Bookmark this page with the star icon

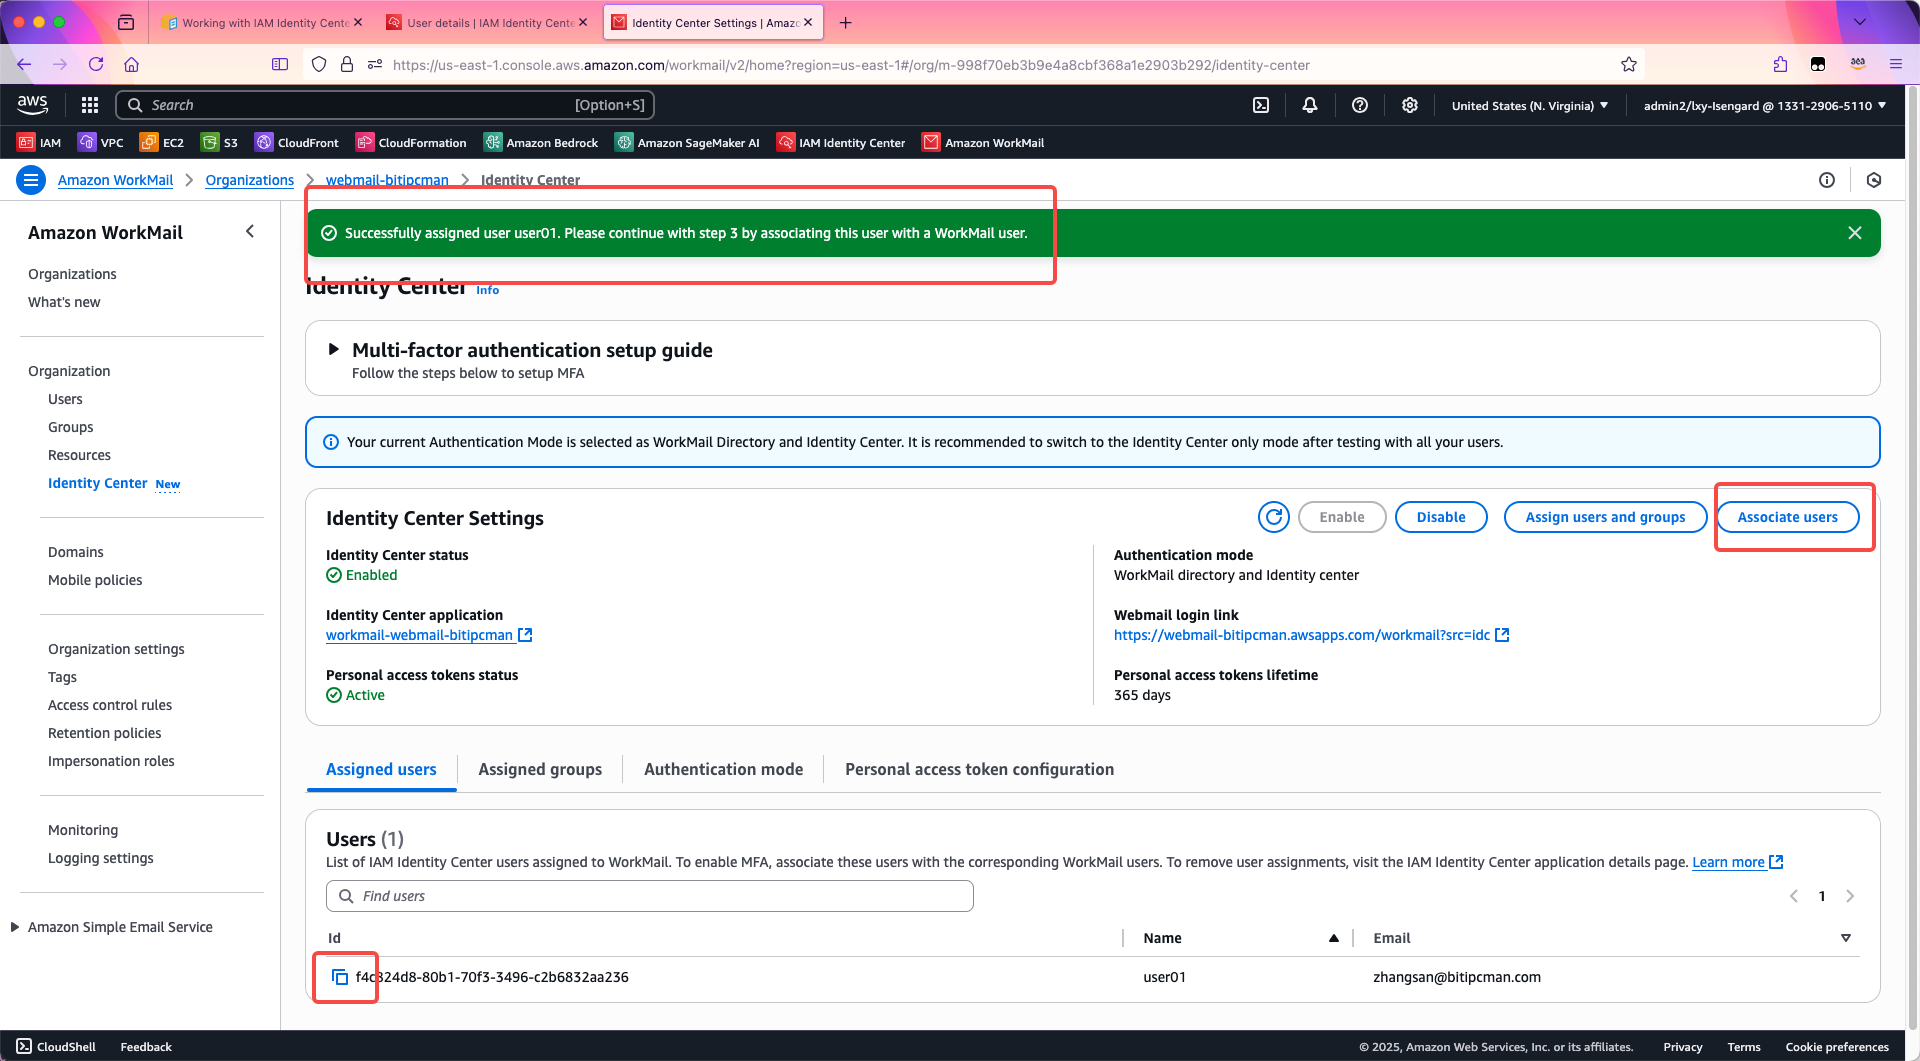click(1629, 64)
